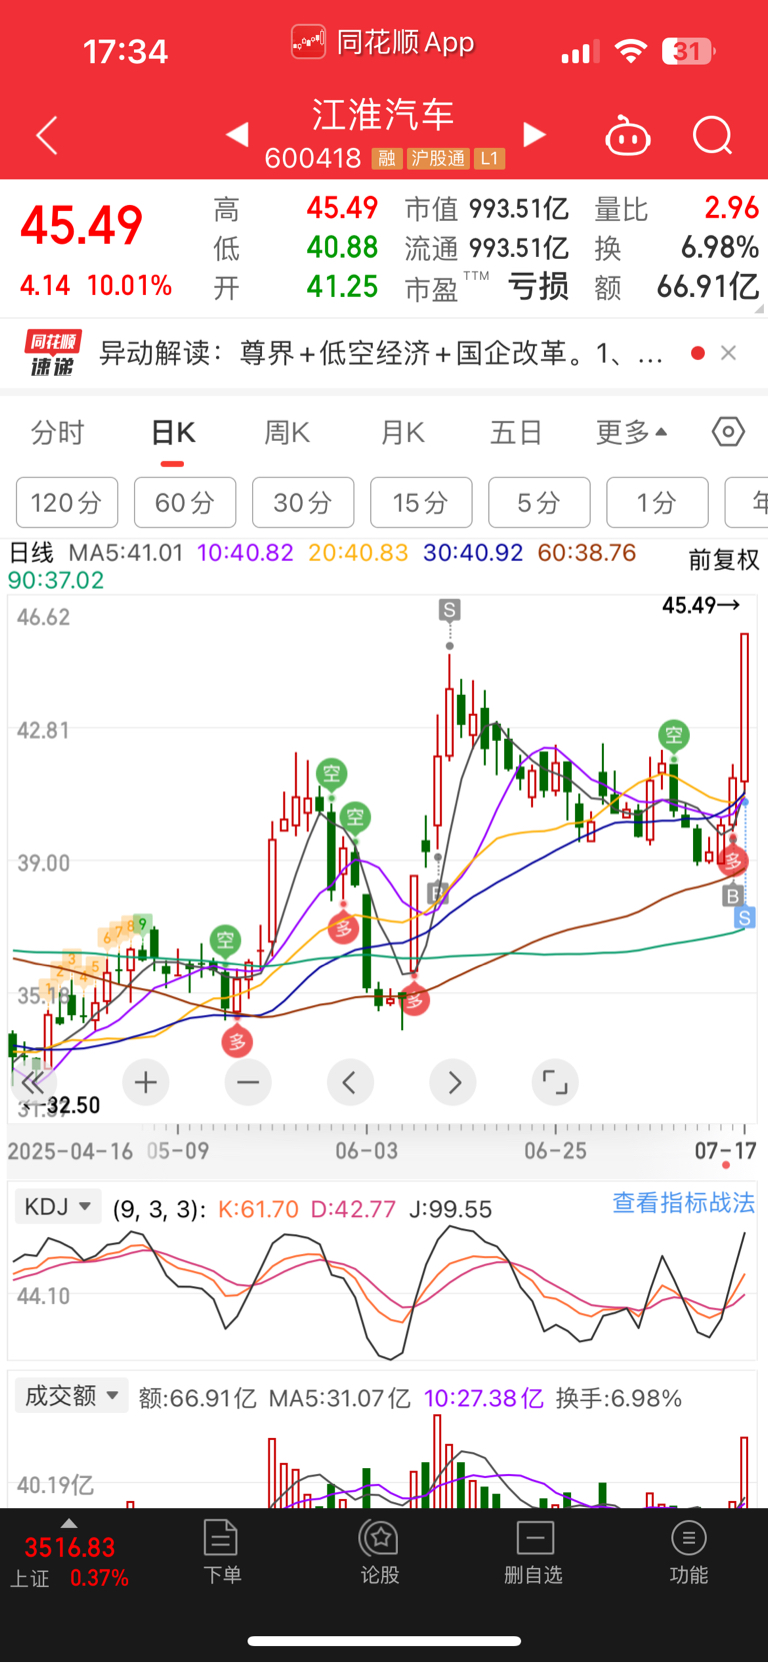The height and width of the screenshot is (1663, 768).
Task: Open 下单 order icon
Action: (221, 1551)
